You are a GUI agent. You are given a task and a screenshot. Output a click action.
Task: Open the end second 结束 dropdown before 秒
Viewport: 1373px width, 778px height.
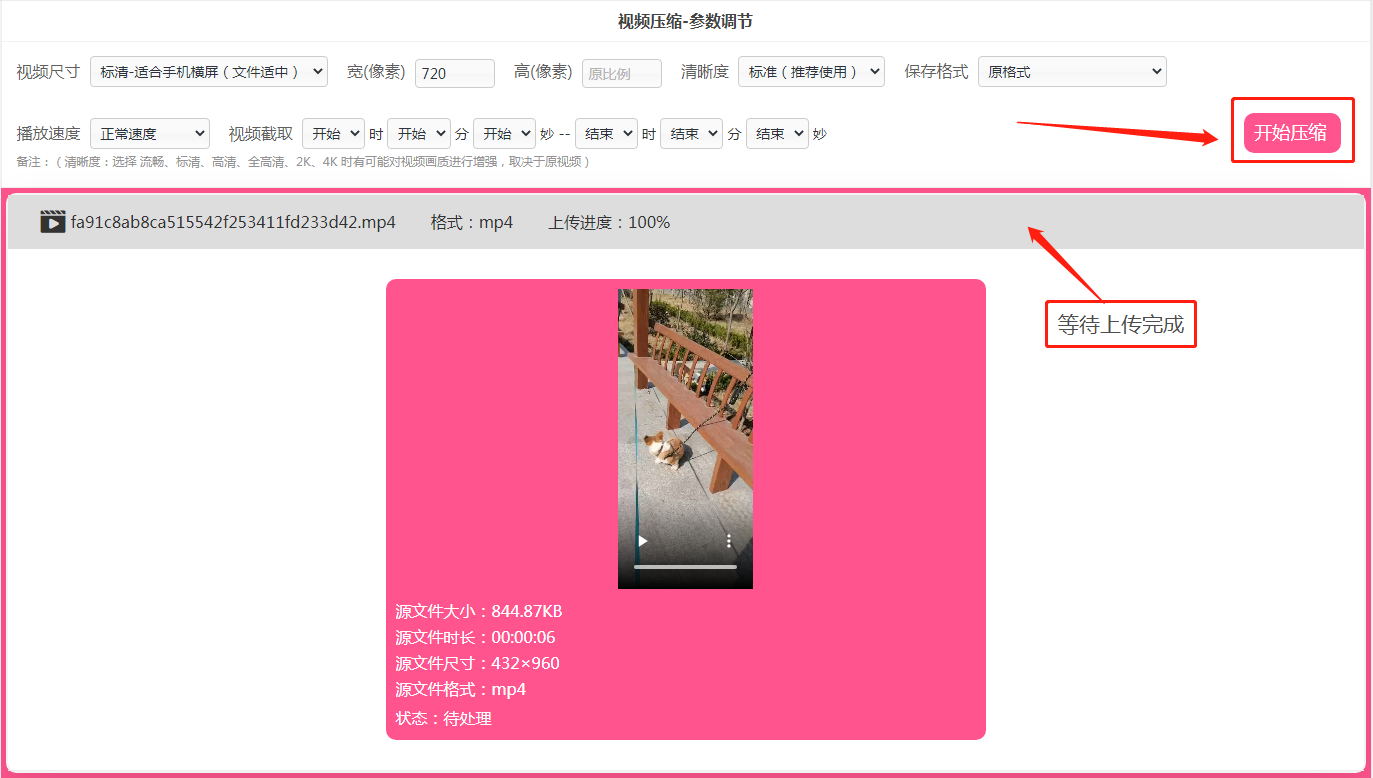point(777,133)
